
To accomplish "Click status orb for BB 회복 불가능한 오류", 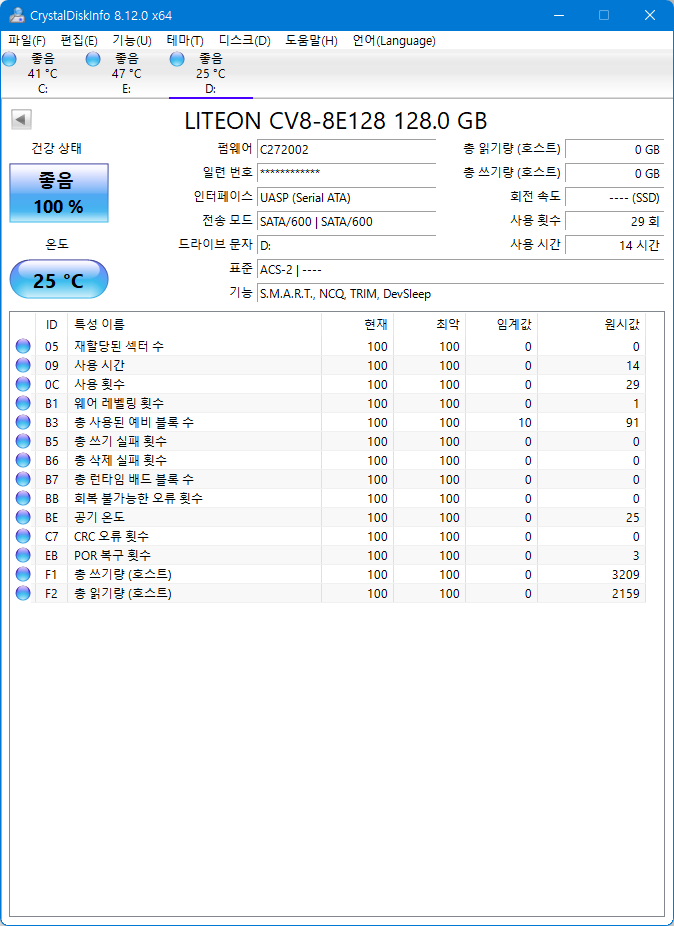I will coord(23,498).
